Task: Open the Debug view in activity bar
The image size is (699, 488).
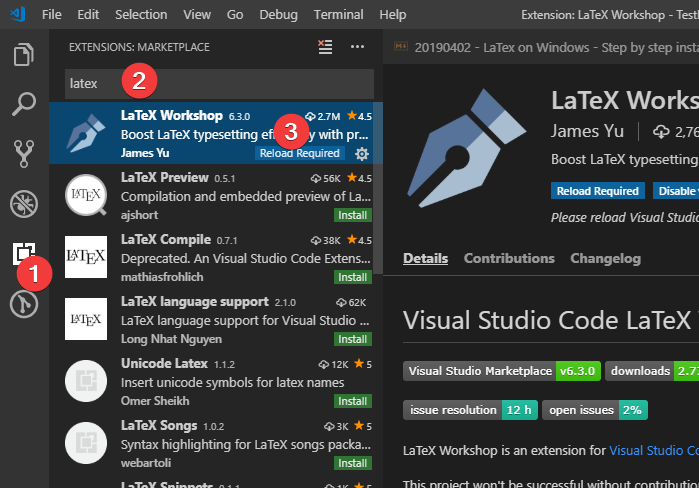Action: (24, 204)
